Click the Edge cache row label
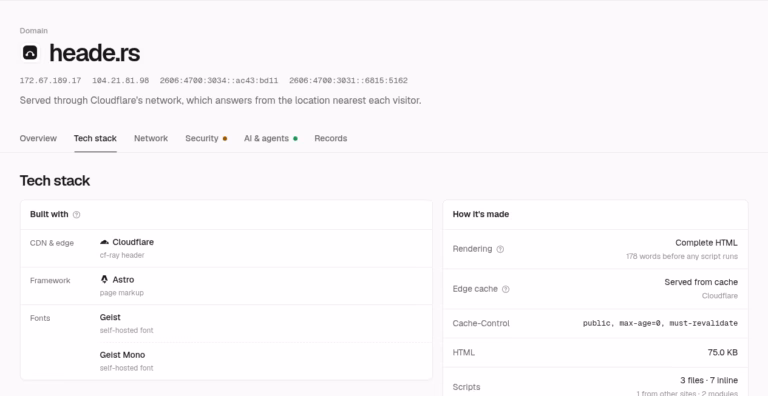768x396 pixels. click(x=475, y=289)
